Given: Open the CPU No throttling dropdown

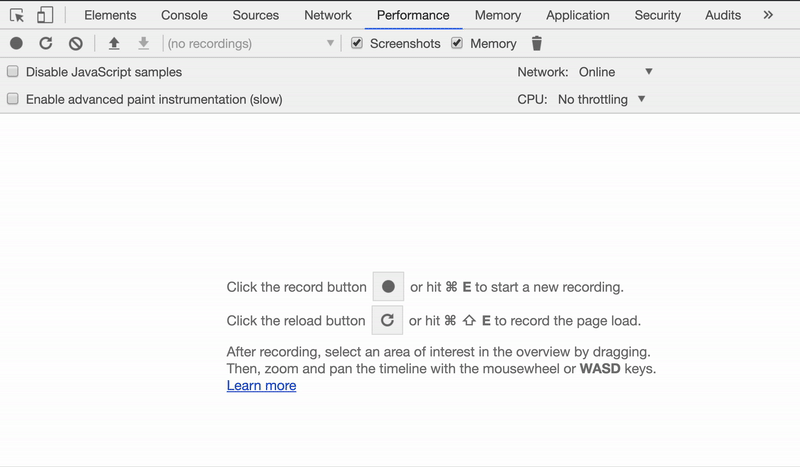Looking at the screenshot, I should (x=602, y=99).
